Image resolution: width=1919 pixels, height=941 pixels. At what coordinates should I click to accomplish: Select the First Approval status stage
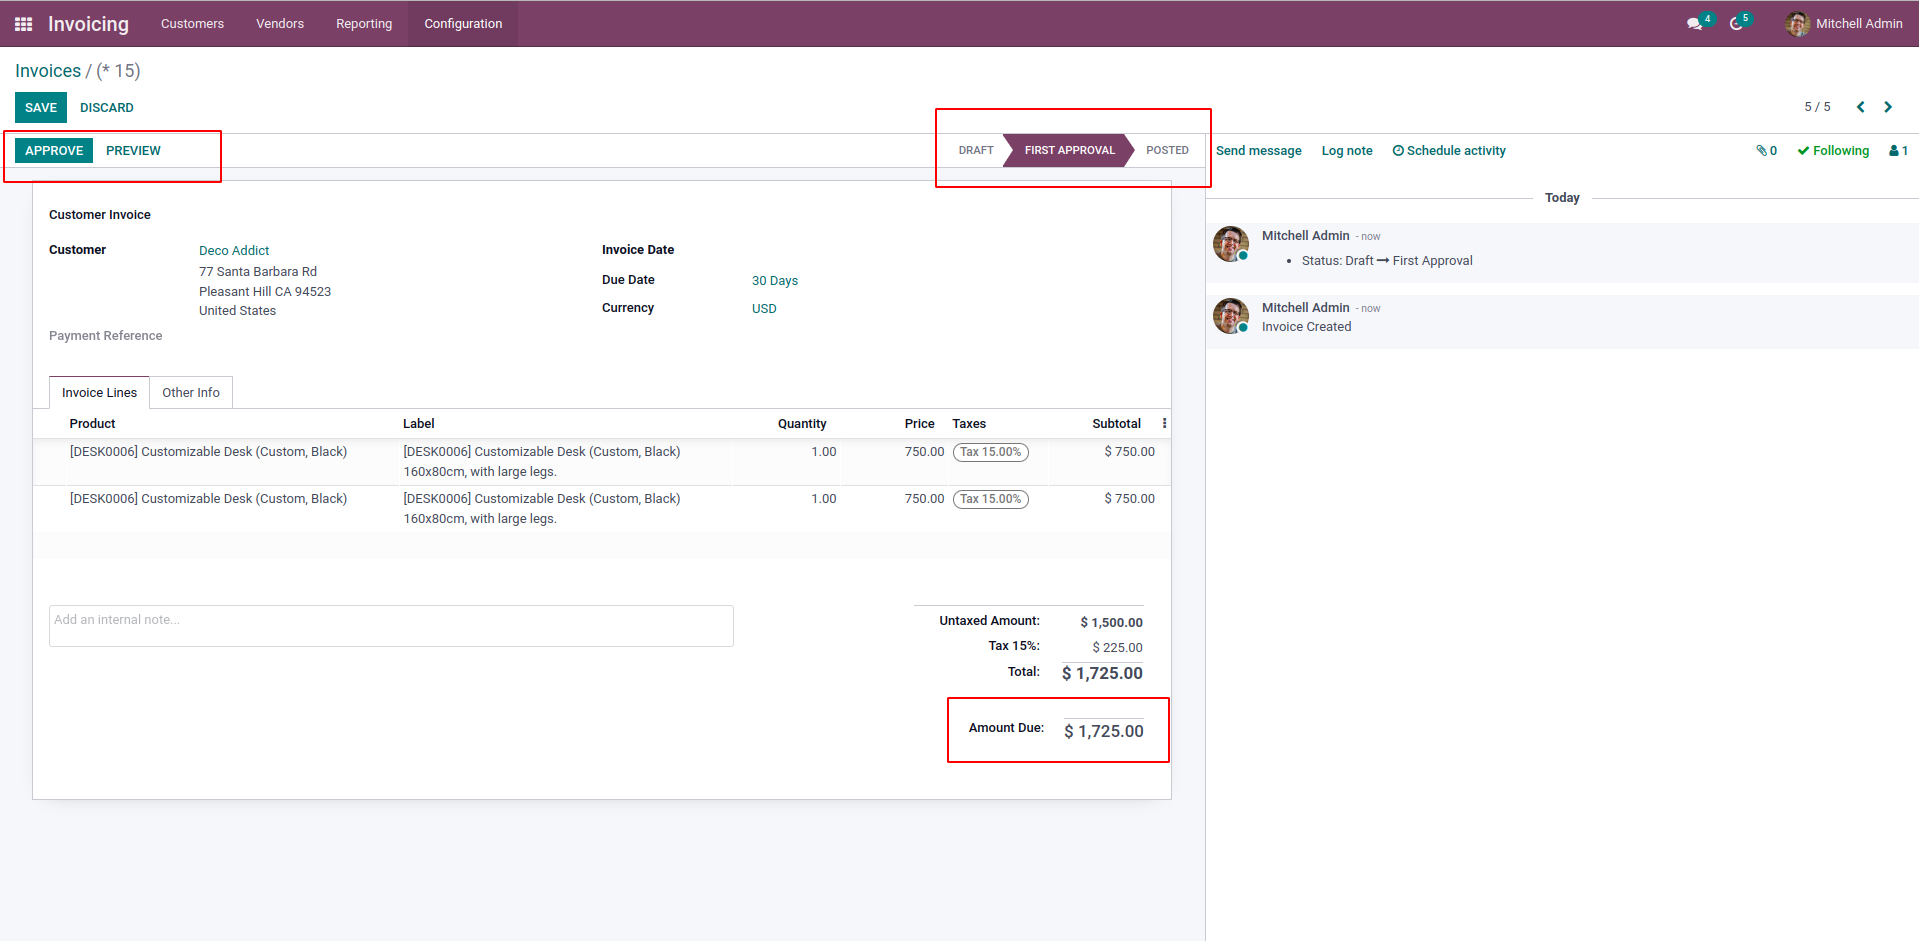pos(1069,151)
